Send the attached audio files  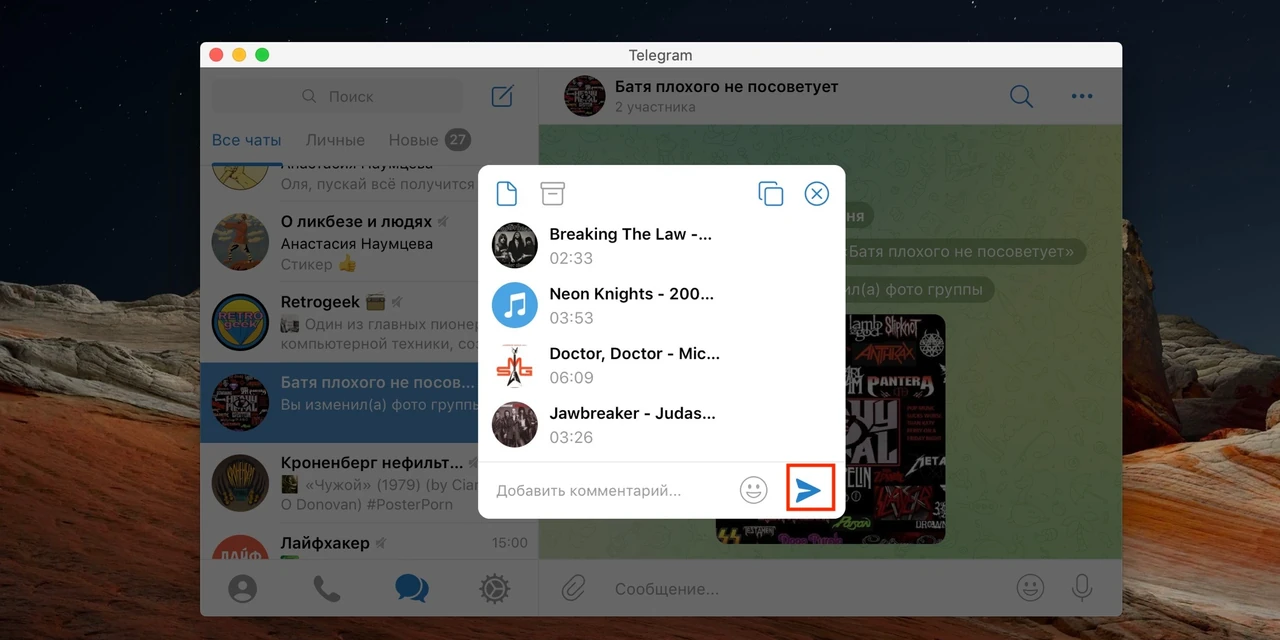tap(809, 490)
